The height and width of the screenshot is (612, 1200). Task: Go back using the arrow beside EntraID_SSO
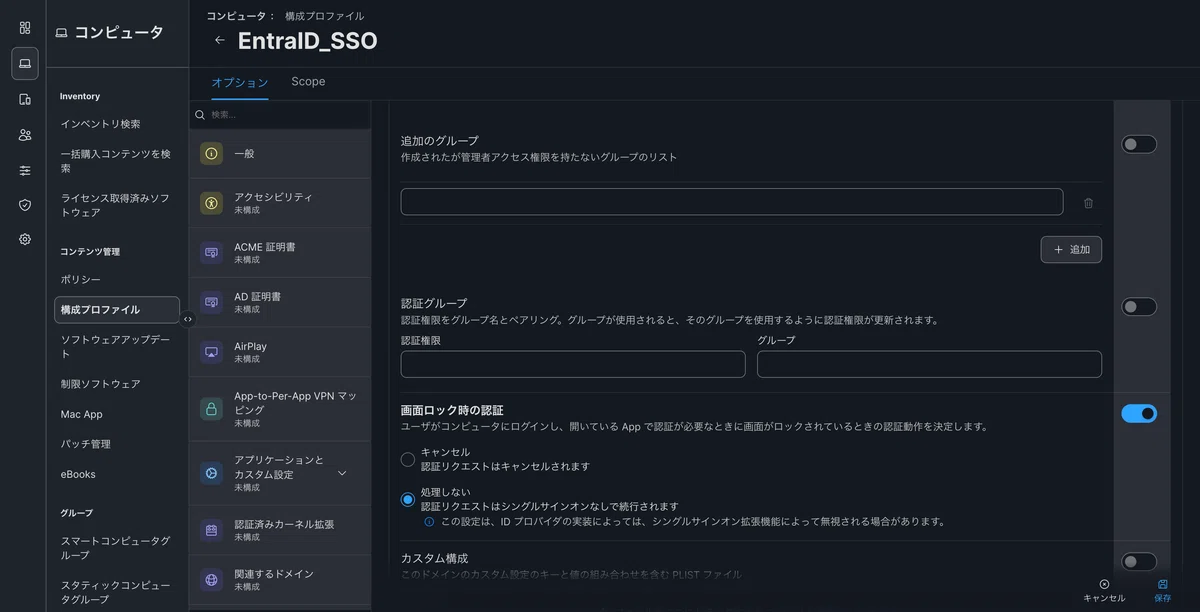click(220, 41)
